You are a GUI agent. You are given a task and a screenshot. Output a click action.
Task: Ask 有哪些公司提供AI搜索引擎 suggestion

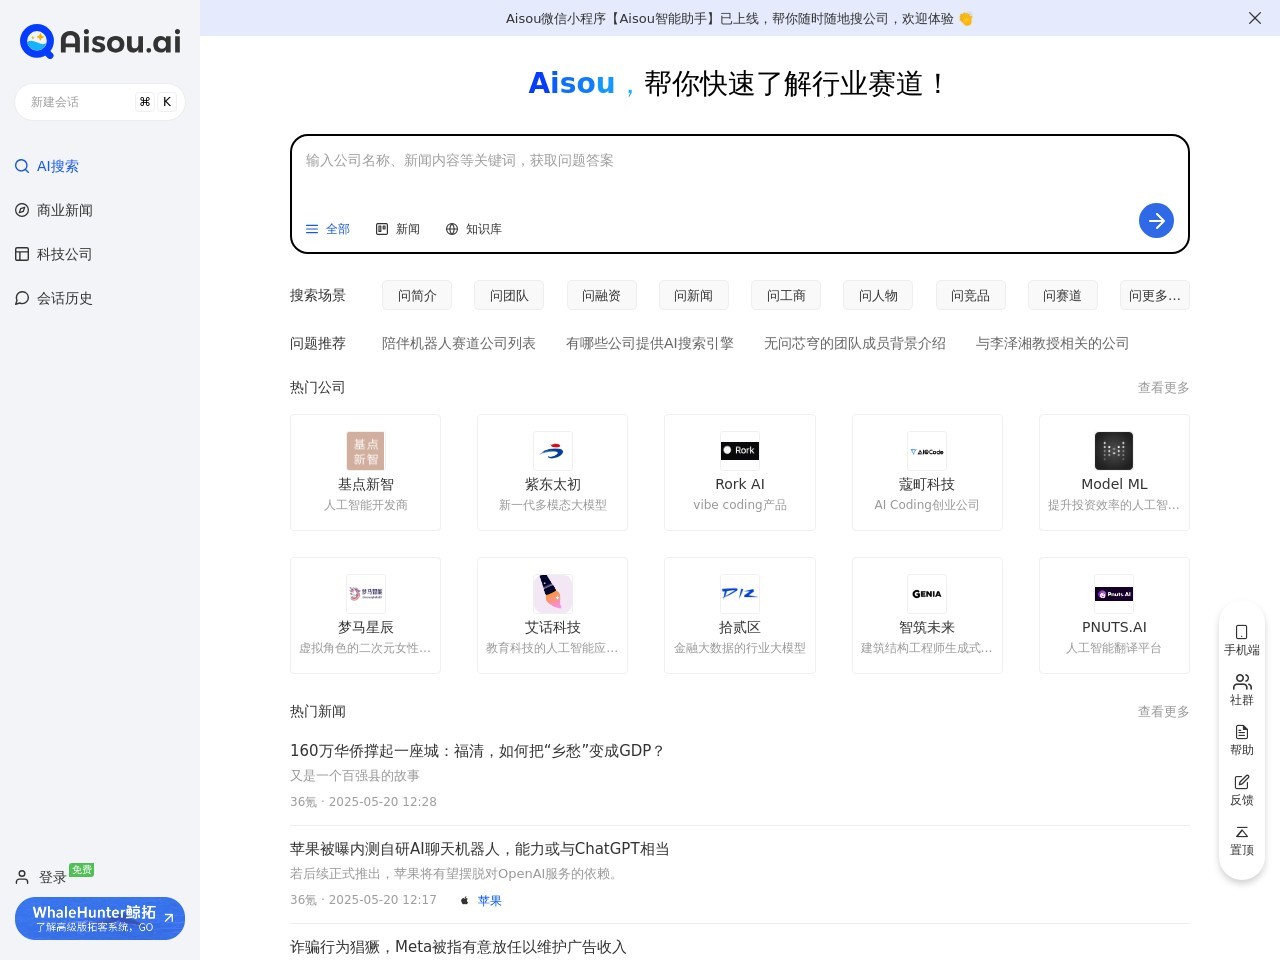tap(650, 343)
